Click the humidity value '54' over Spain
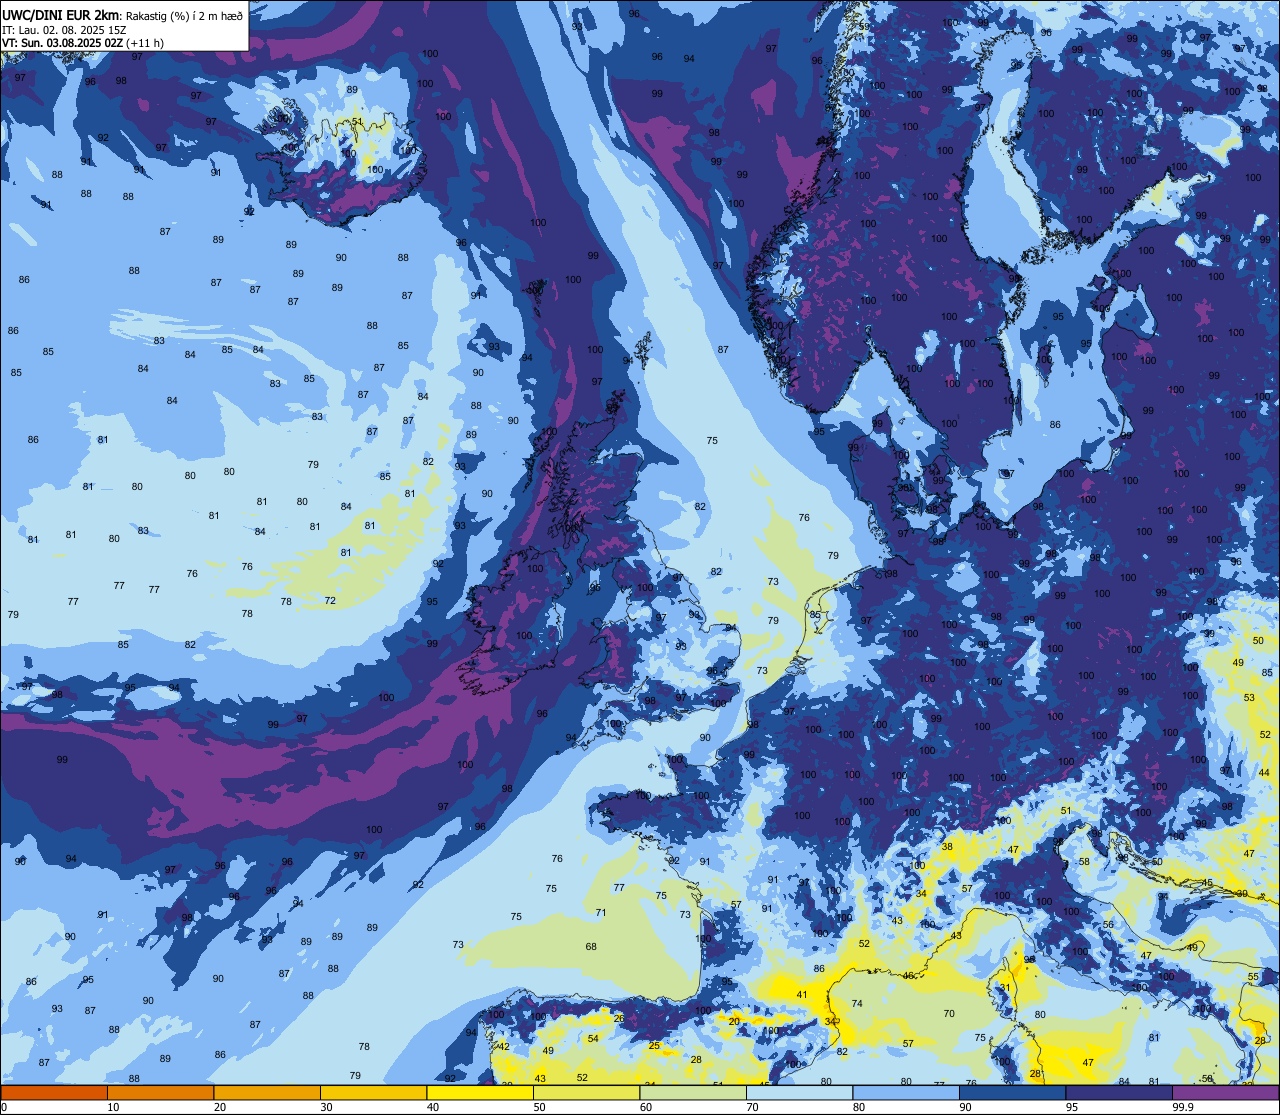Image resolution: width=1280 pixels, height=1115 pixels. tap(593, 1038)
